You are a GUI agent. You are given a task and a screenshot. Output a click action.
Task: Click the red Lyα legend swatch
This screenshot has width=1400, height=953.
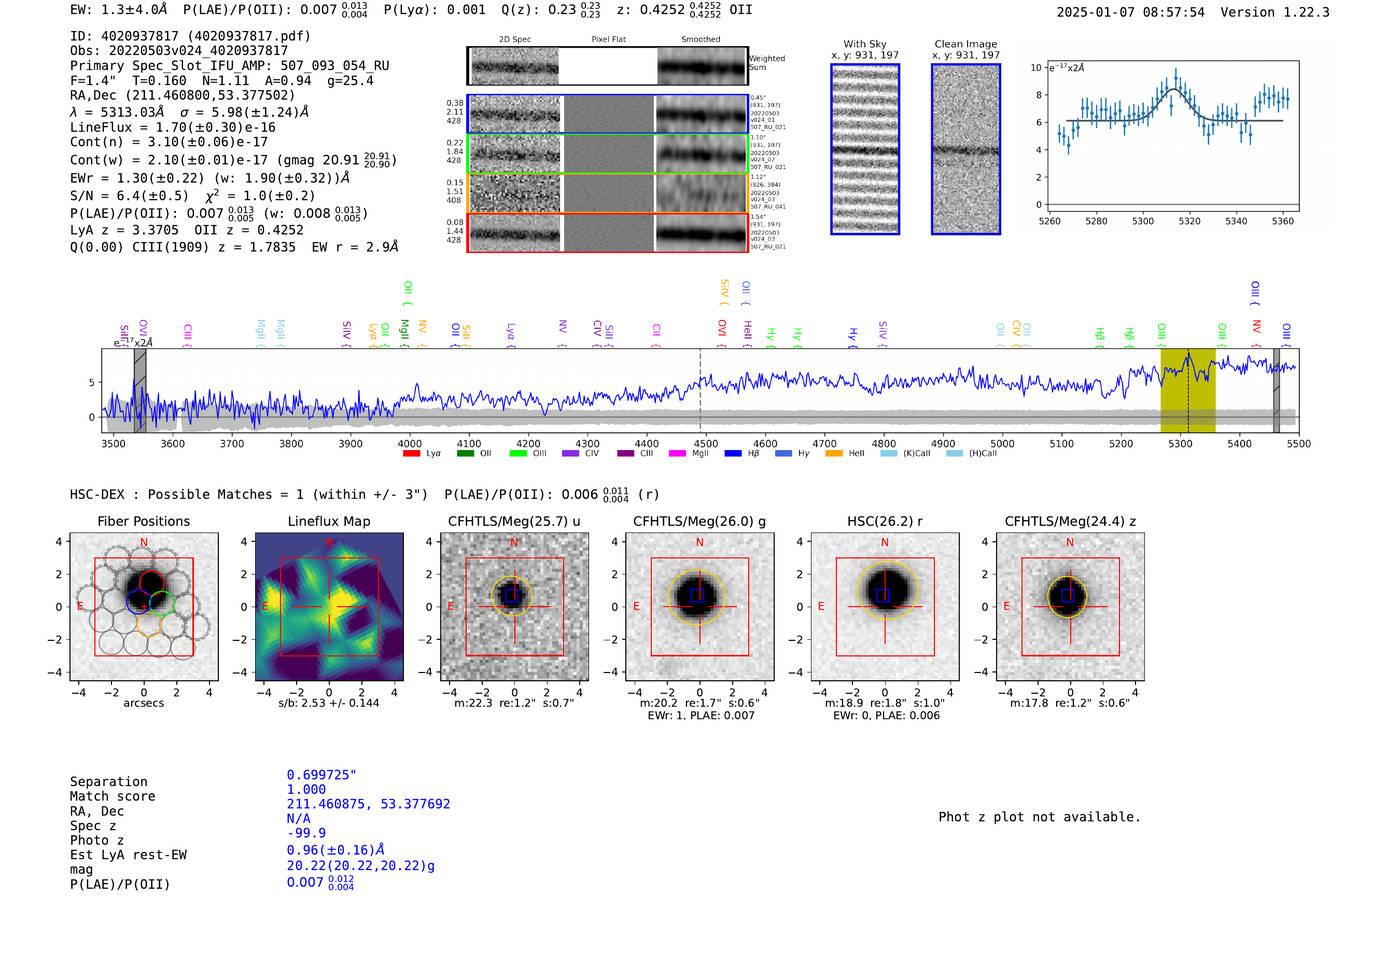(x=411, y=454)
